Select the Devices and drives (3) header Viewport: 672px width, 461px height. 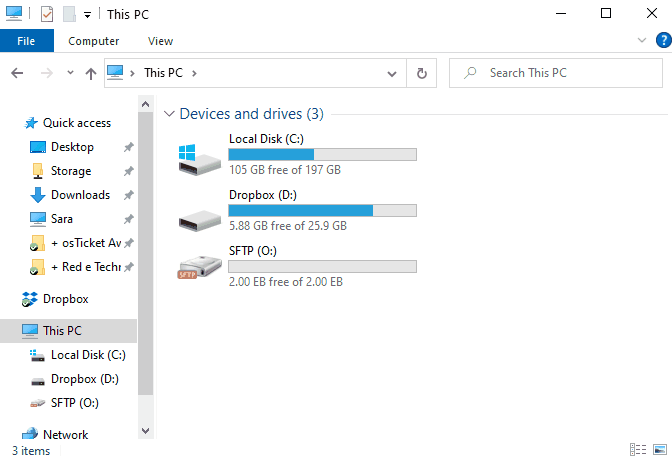point(252,114)
